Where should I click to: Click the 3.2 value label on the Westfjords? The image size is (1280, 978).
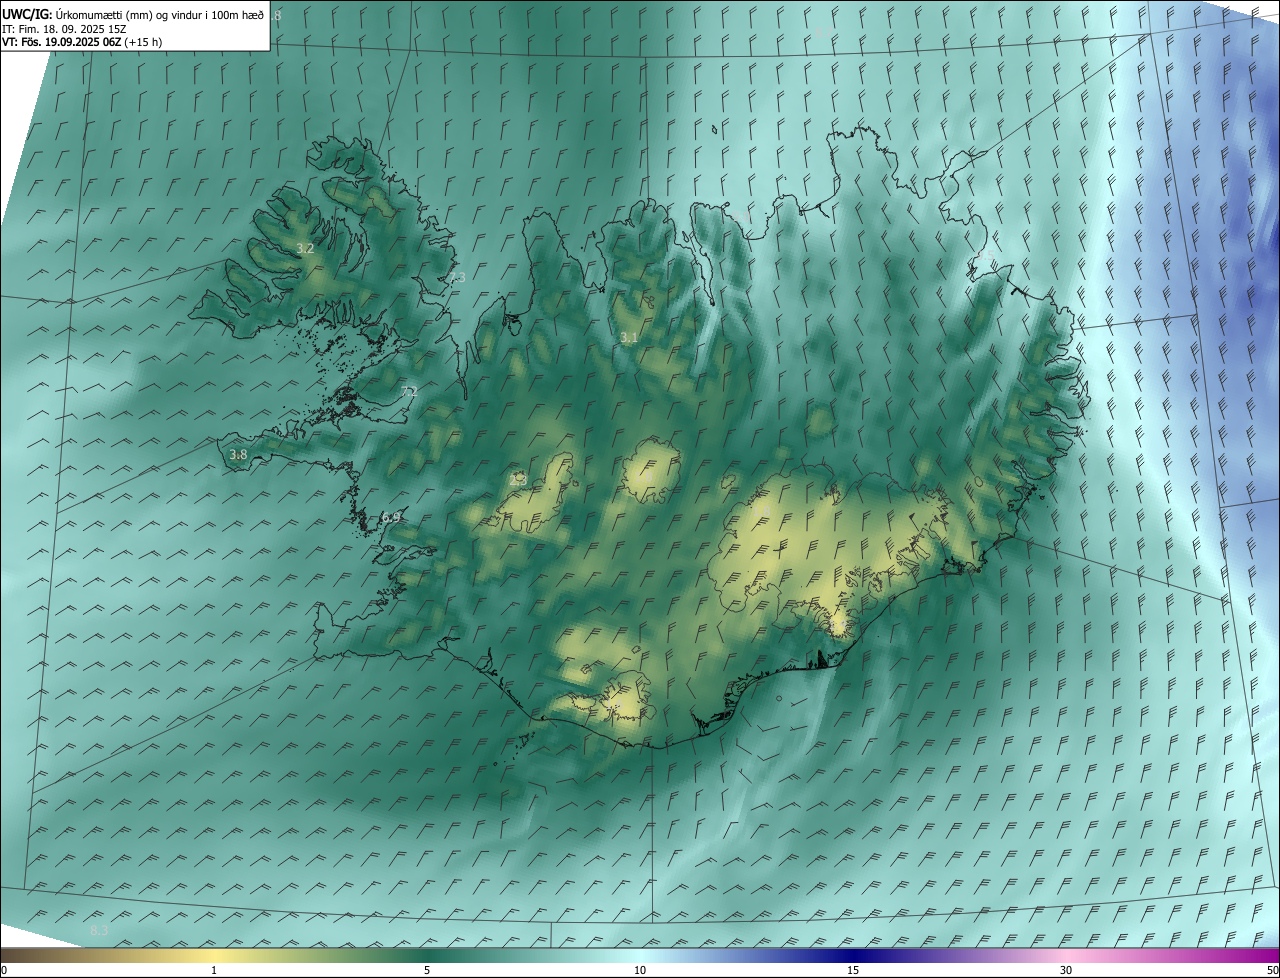tap(306, 248)
